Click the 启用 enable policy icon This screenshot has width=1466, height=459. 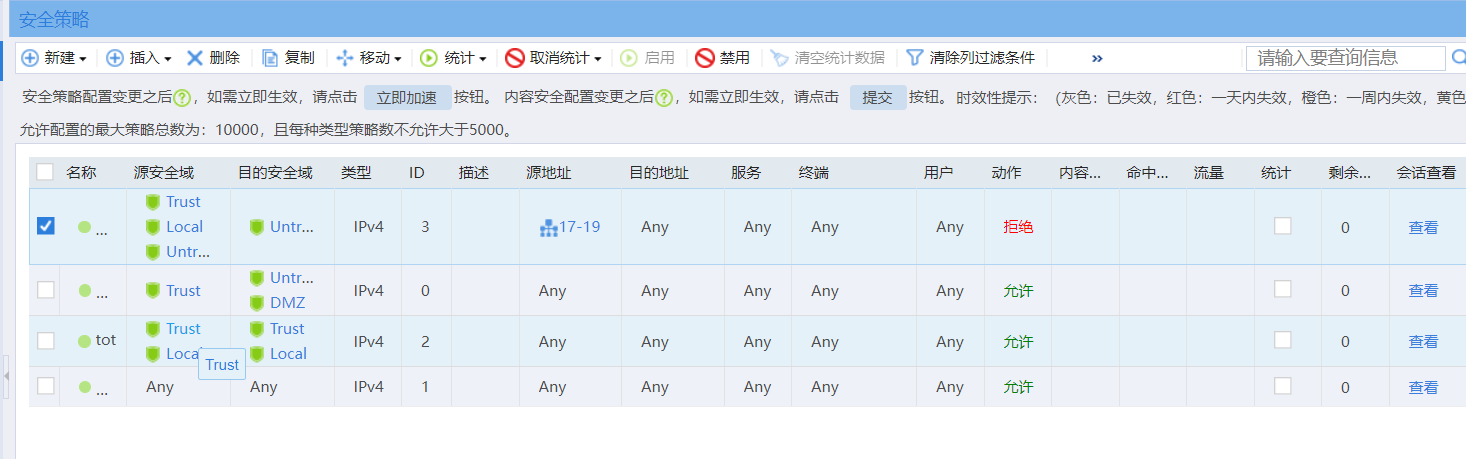coord(629,58)
